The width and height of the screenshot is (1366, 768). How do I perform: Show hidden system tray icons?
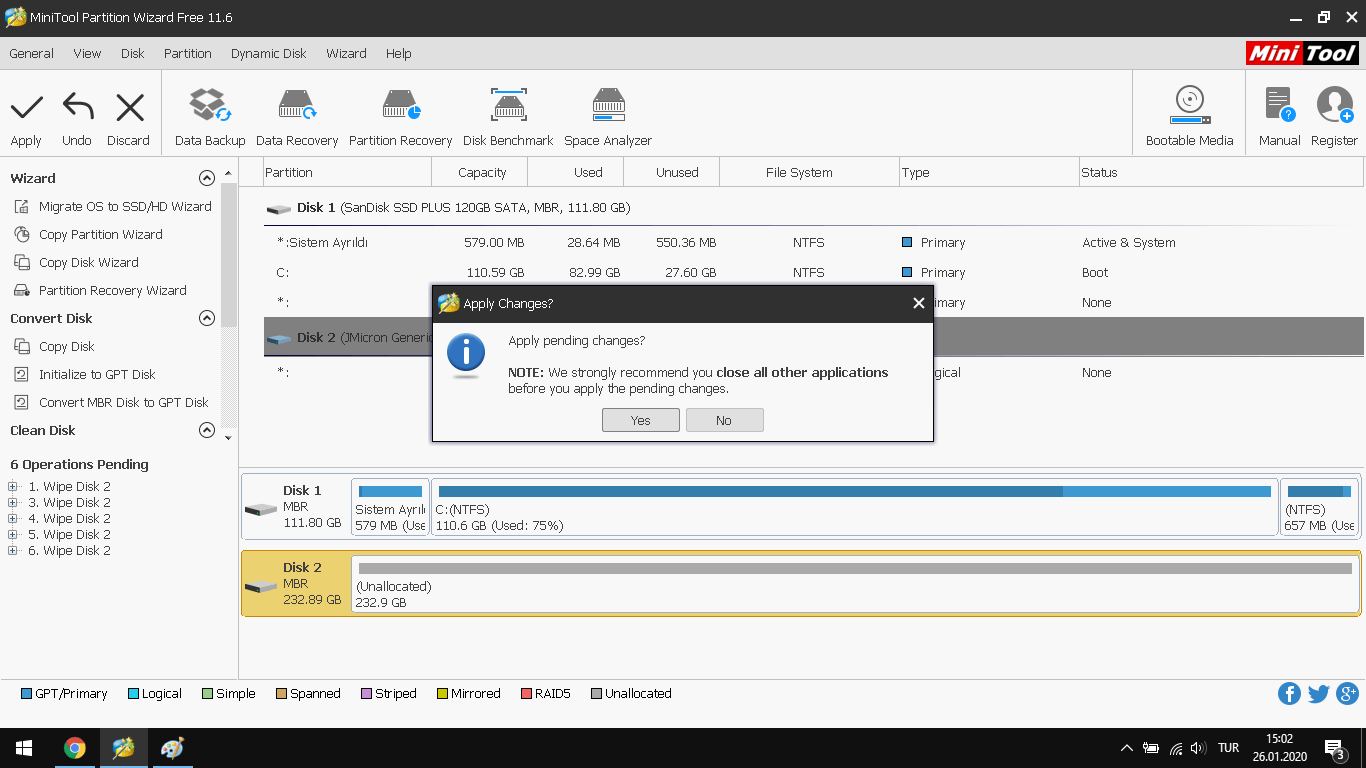click(1127, 748)
